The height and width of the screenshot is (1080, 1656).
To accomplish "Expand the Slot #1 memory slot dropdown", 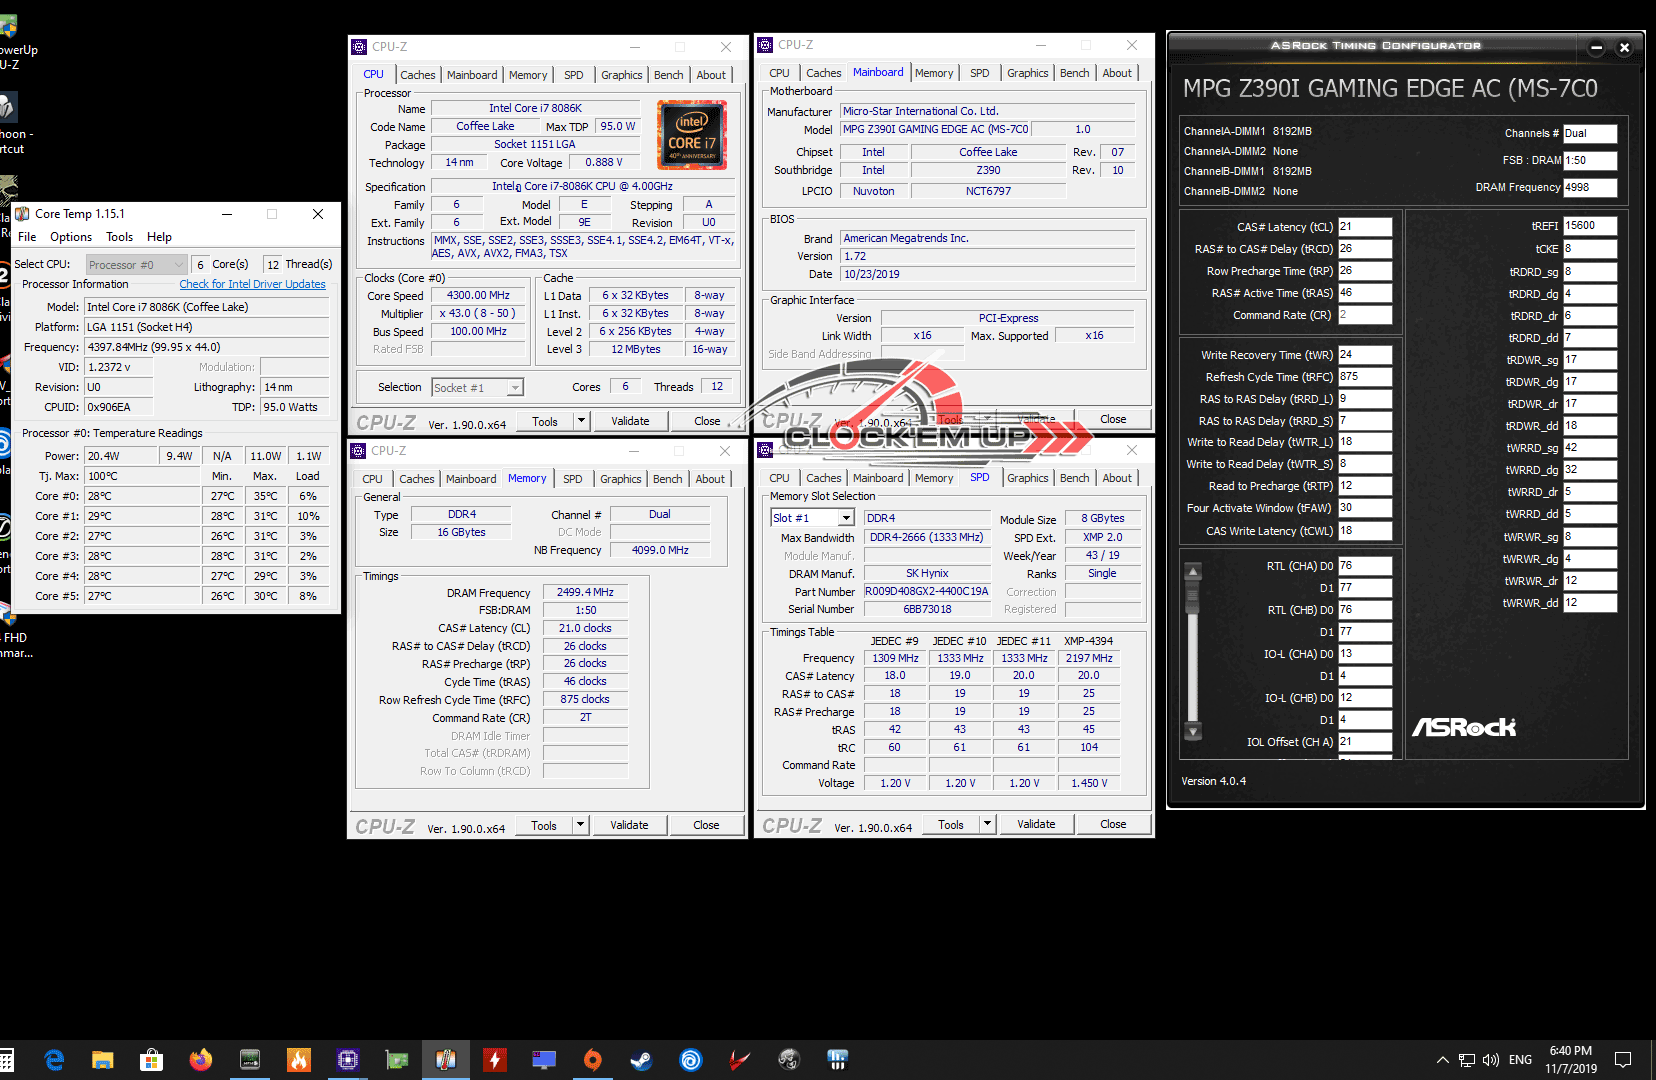I will click(x=846, y=518).
